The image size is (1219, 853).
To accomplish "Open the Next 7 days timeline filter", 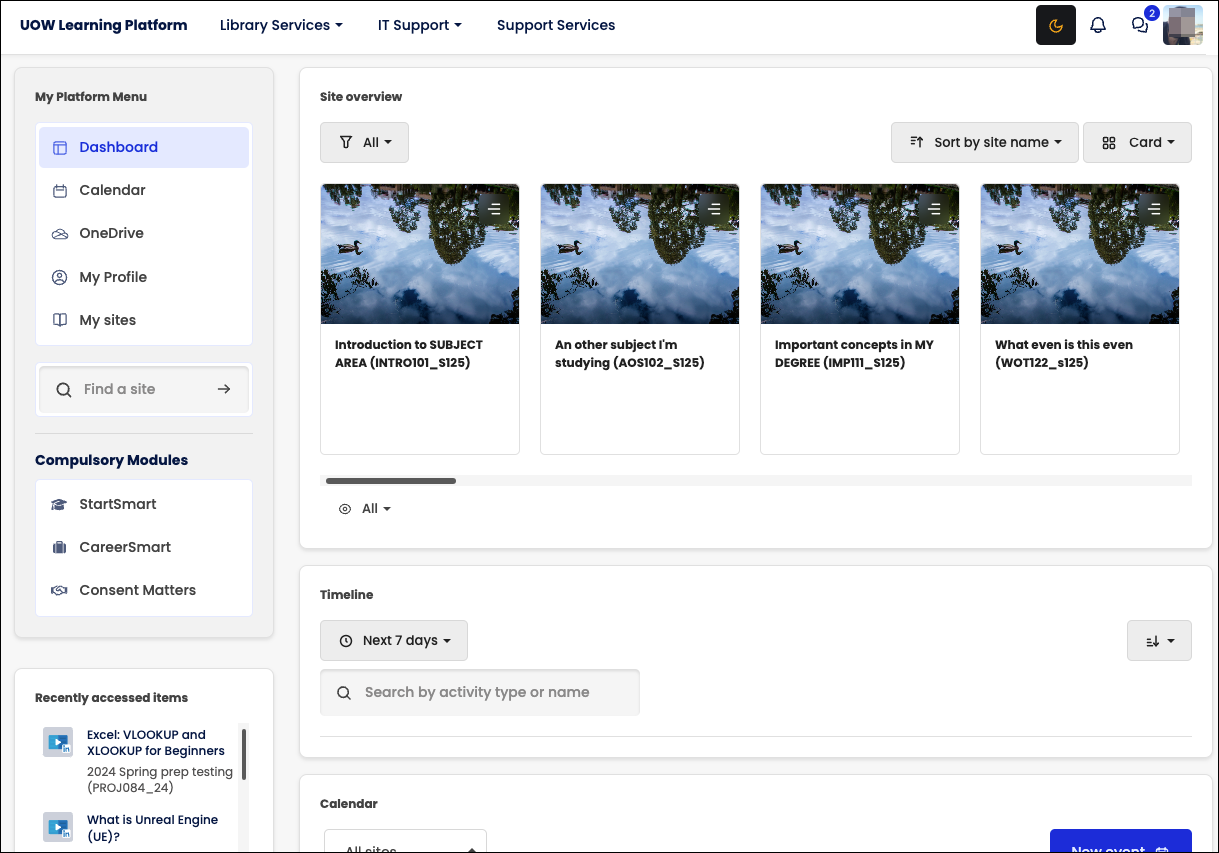I will coord(394,640).
